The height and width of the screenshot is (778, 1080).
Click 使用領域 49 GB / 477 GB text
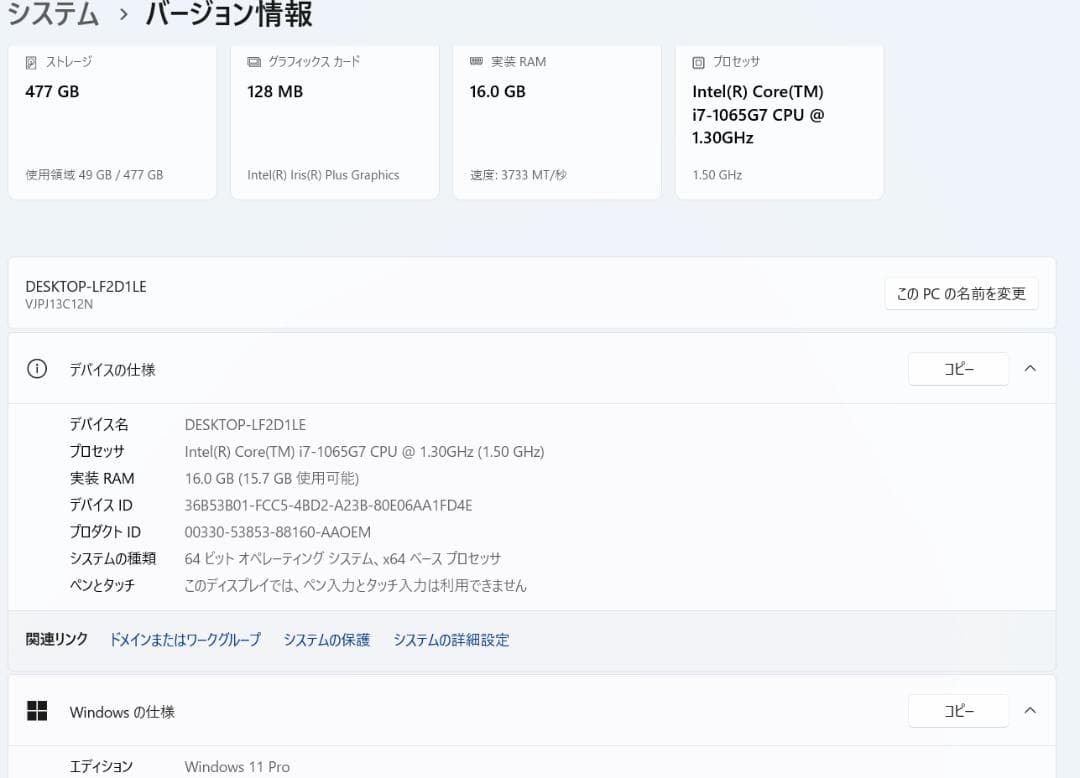[x=94, y=175]
